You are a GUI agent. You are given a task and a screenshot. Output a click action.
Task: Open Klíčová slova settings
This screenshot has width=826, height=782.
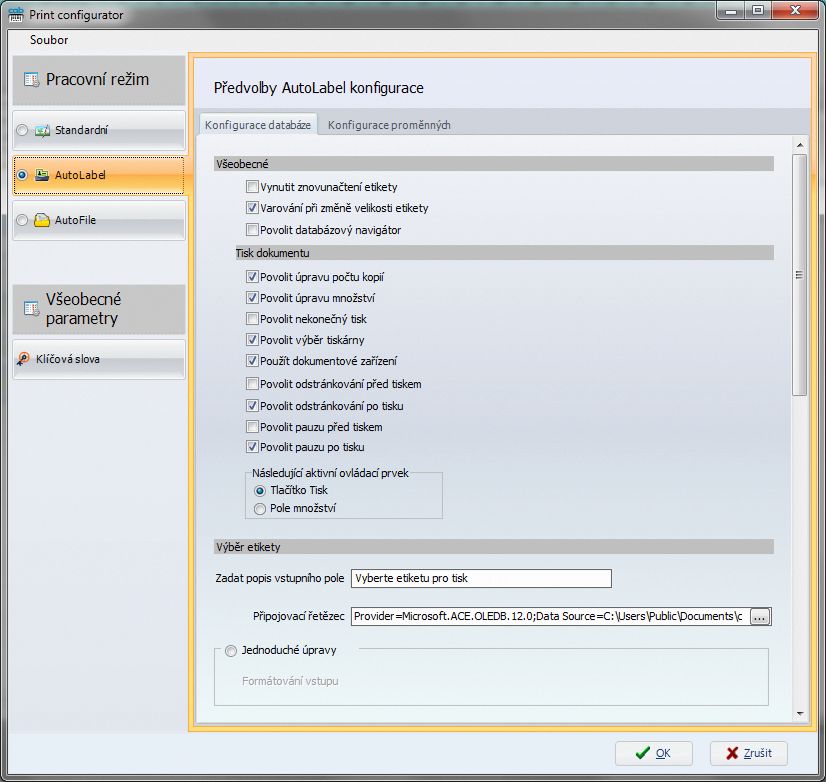[x=99, y=359]
